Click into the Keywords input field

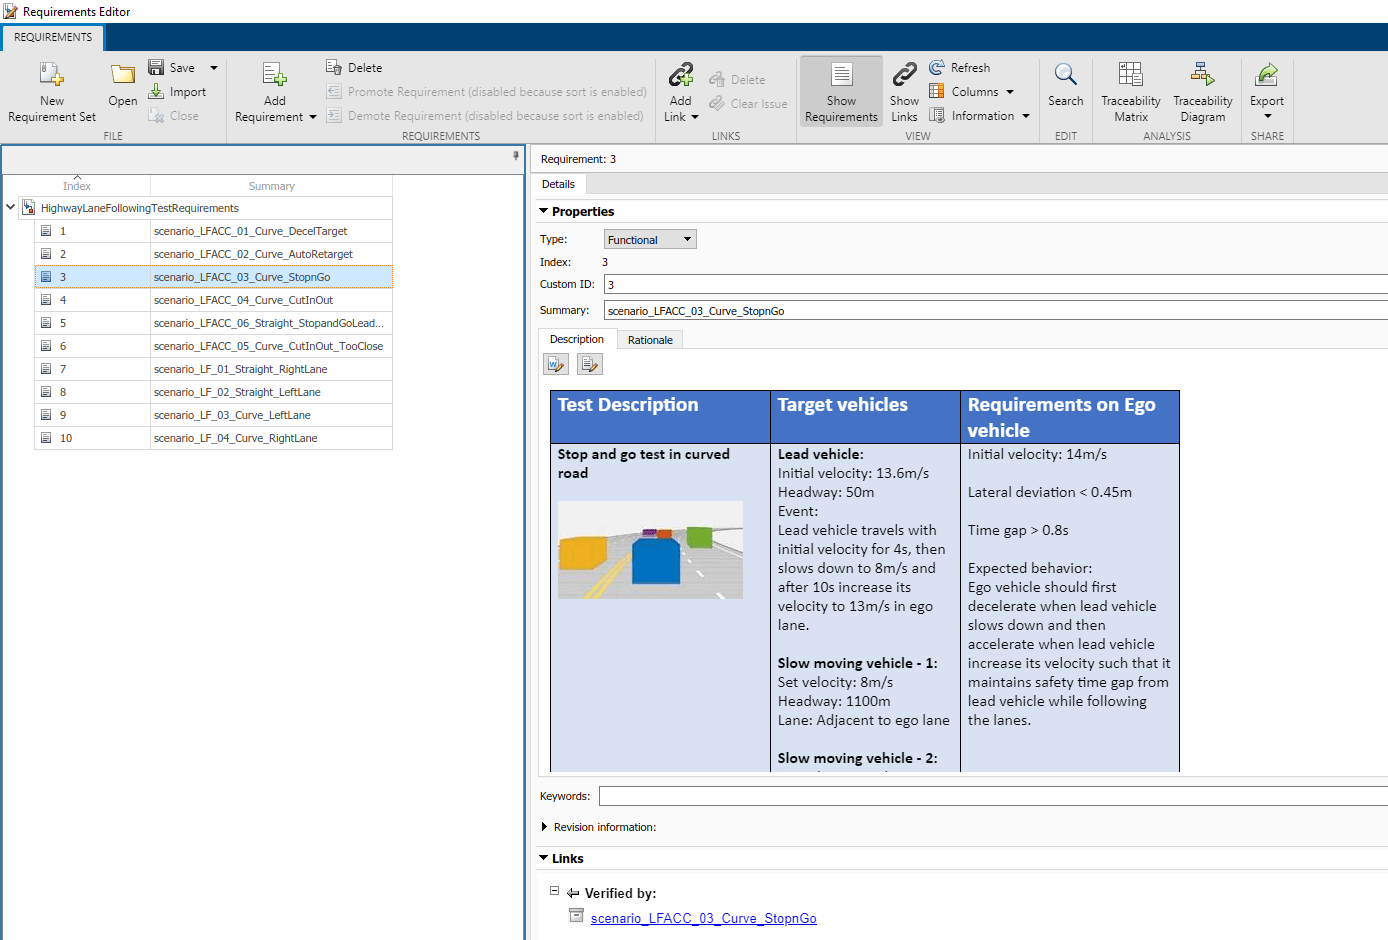pos(990,796)
